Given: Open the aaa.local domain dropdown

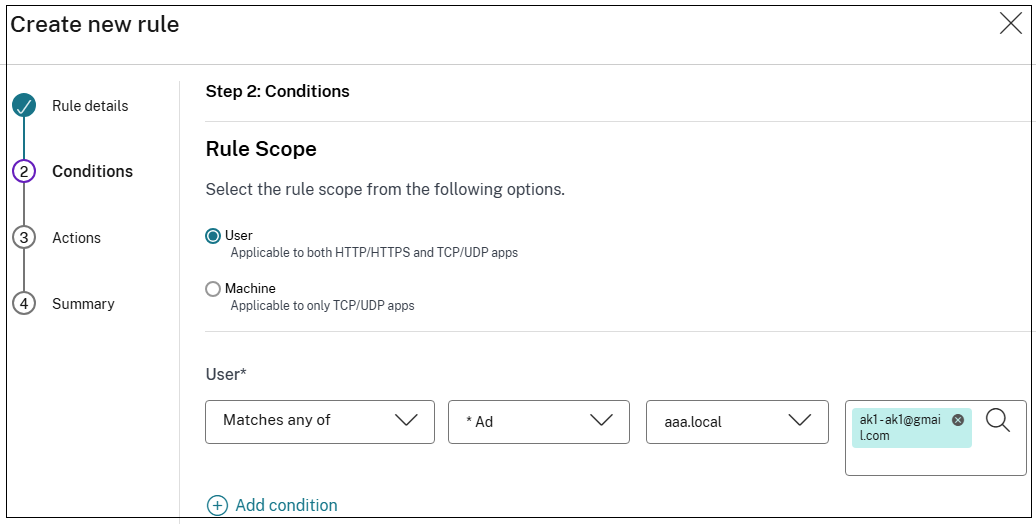Looking at the screenshot, I should [x=738, y=421].
